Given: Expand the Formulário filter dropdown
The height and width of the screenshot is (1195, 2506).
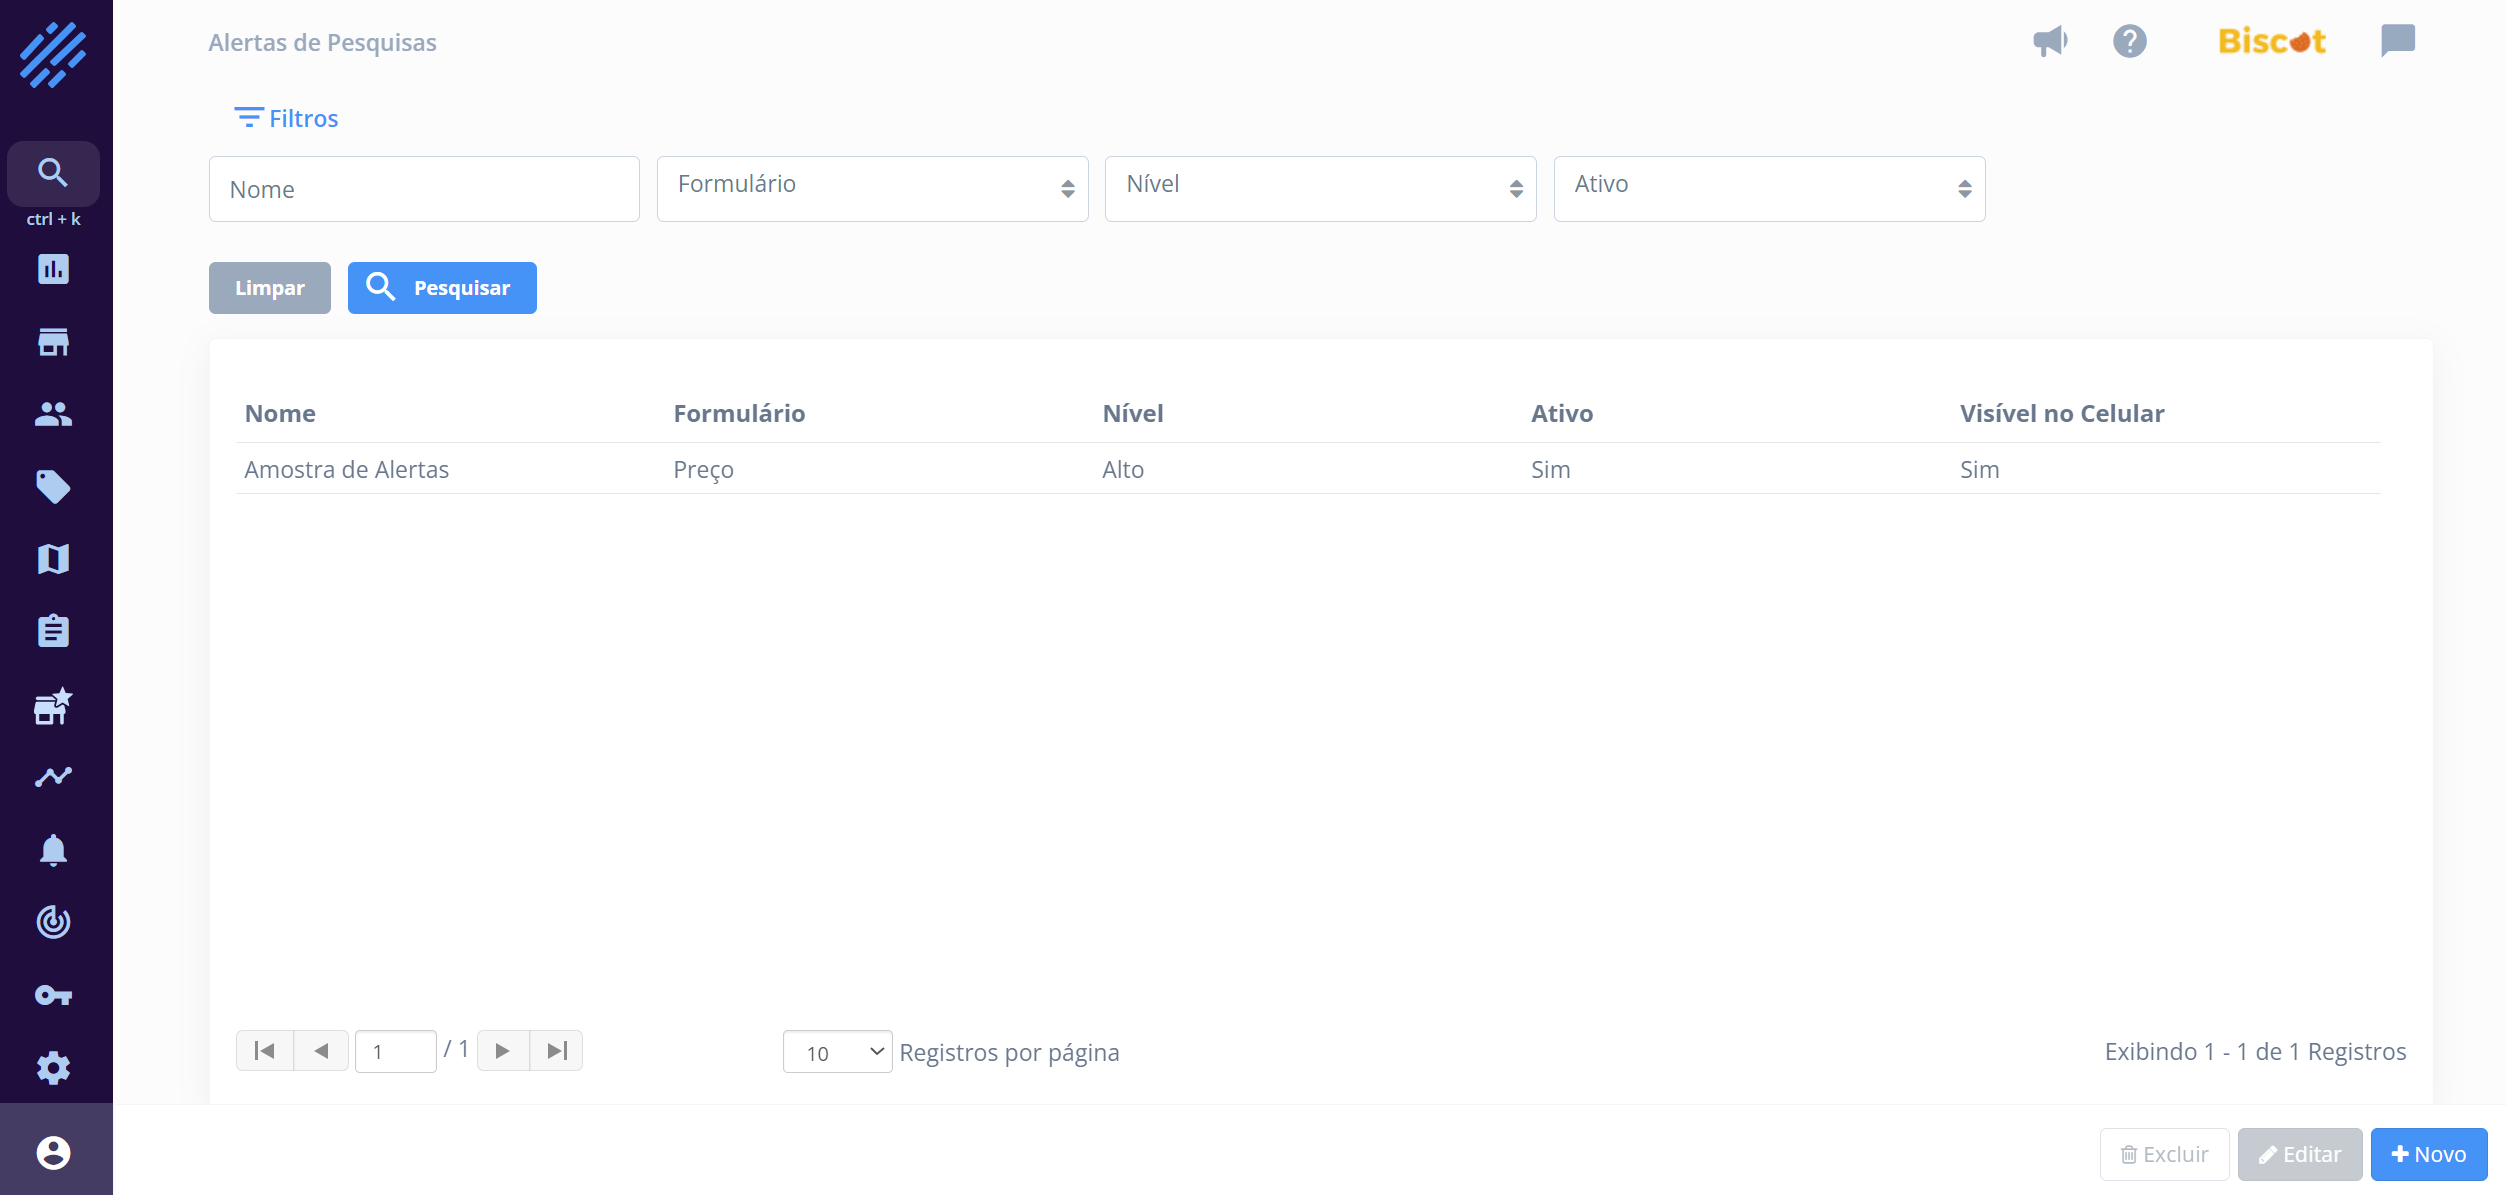Looking at the screenshot, I should 872,188.
